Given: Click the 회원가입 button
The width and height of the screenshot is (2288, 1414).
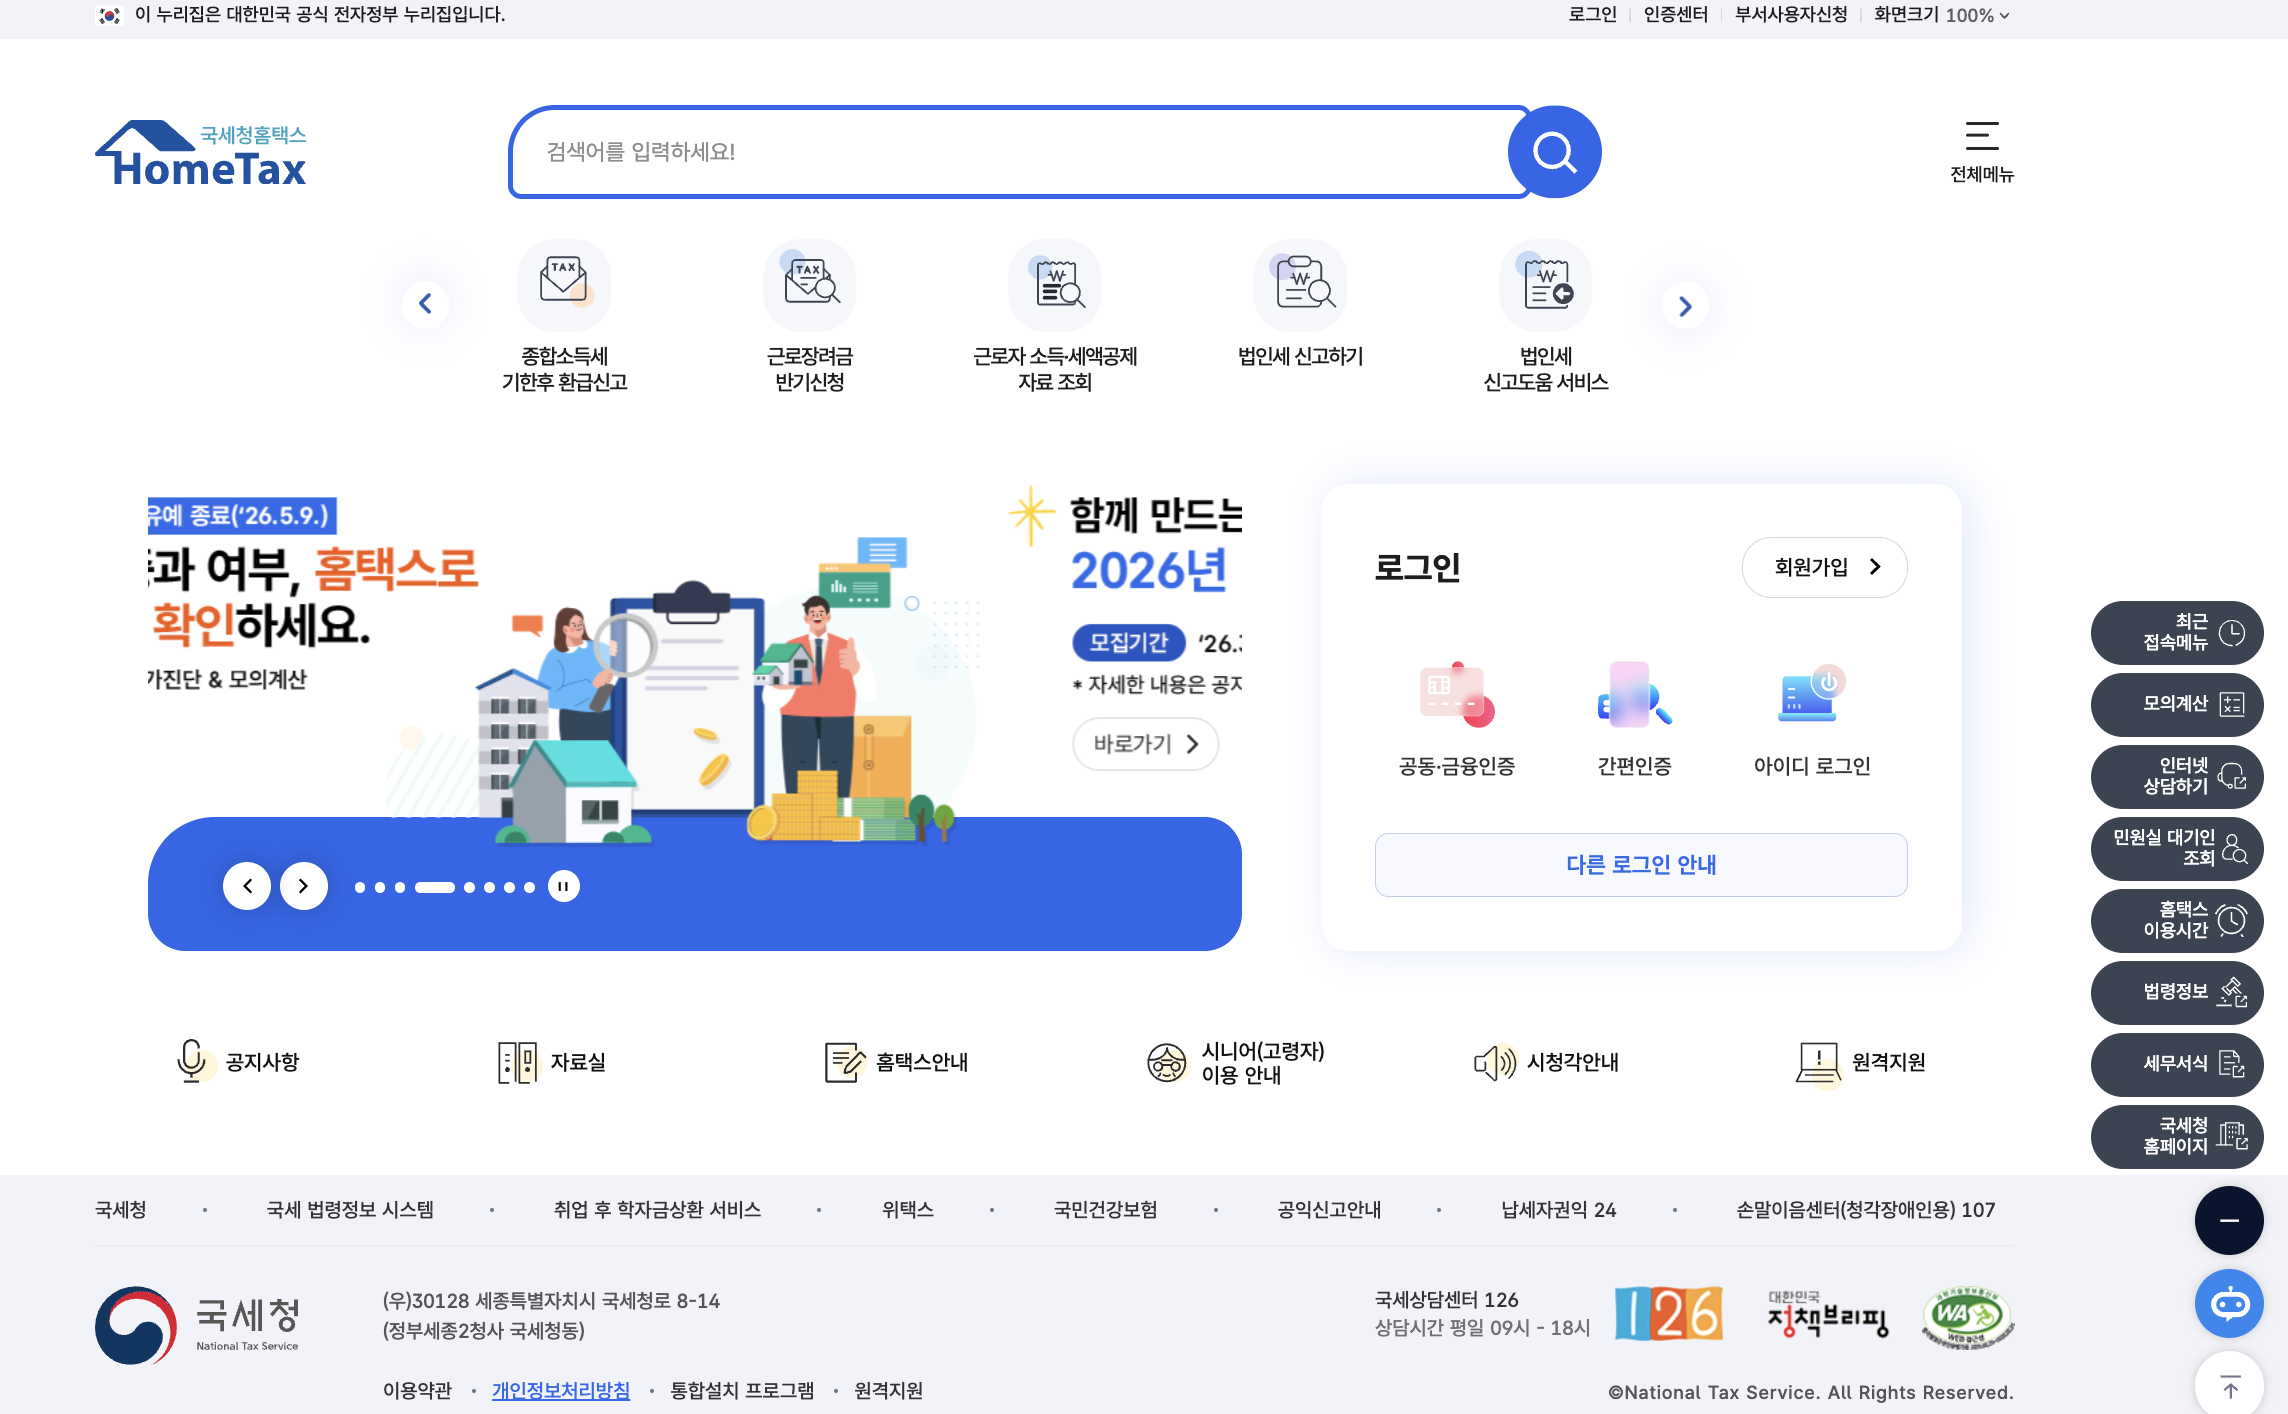Looking at the screenshot, I should coord(1824,567).
